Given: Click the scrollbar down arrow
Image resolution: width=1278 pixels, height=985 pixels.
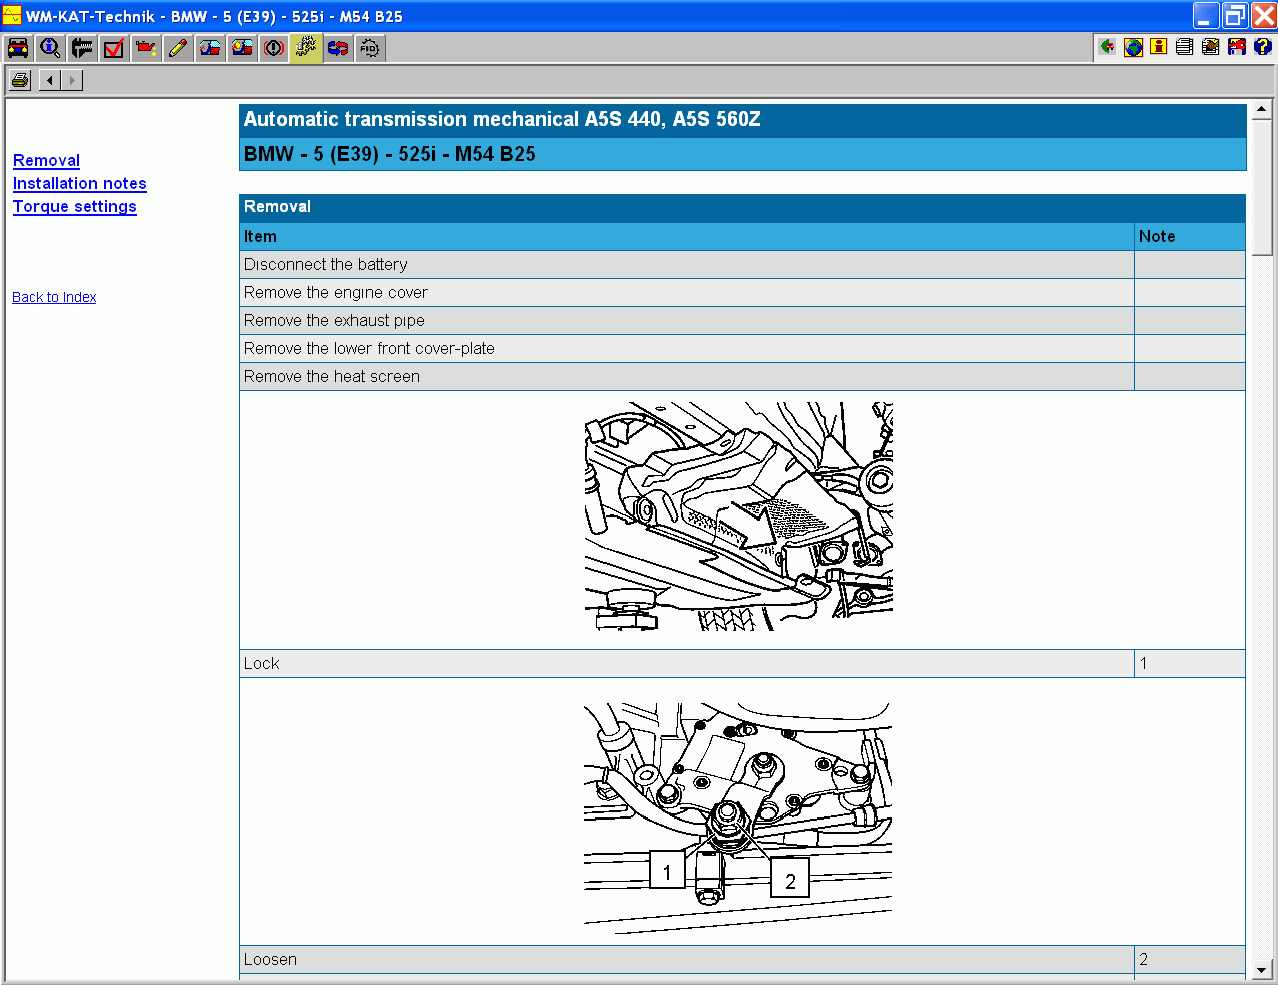Looking at the screenshot, I should coord(1262,970).
